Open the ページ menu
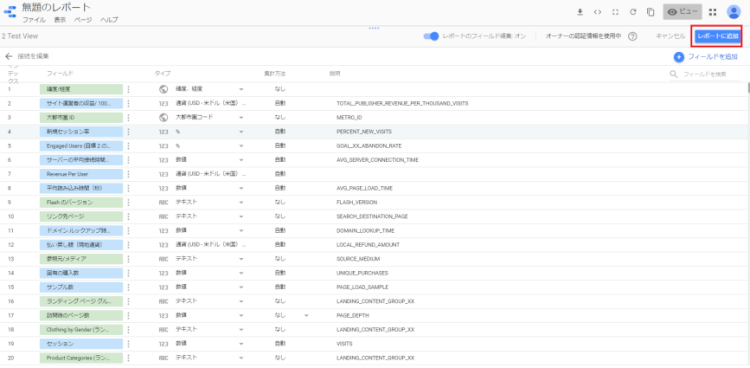 (x=83, y=20)
